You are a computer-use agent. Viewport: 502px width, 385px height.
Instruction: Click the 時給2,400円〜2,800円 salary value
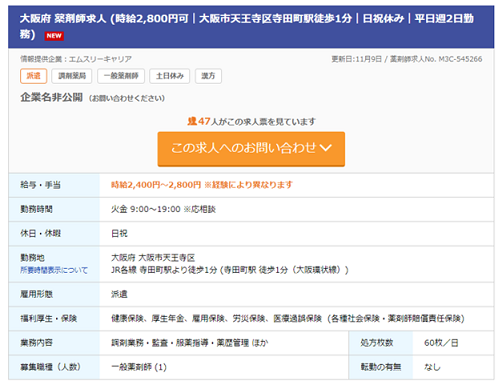(156, 185)
